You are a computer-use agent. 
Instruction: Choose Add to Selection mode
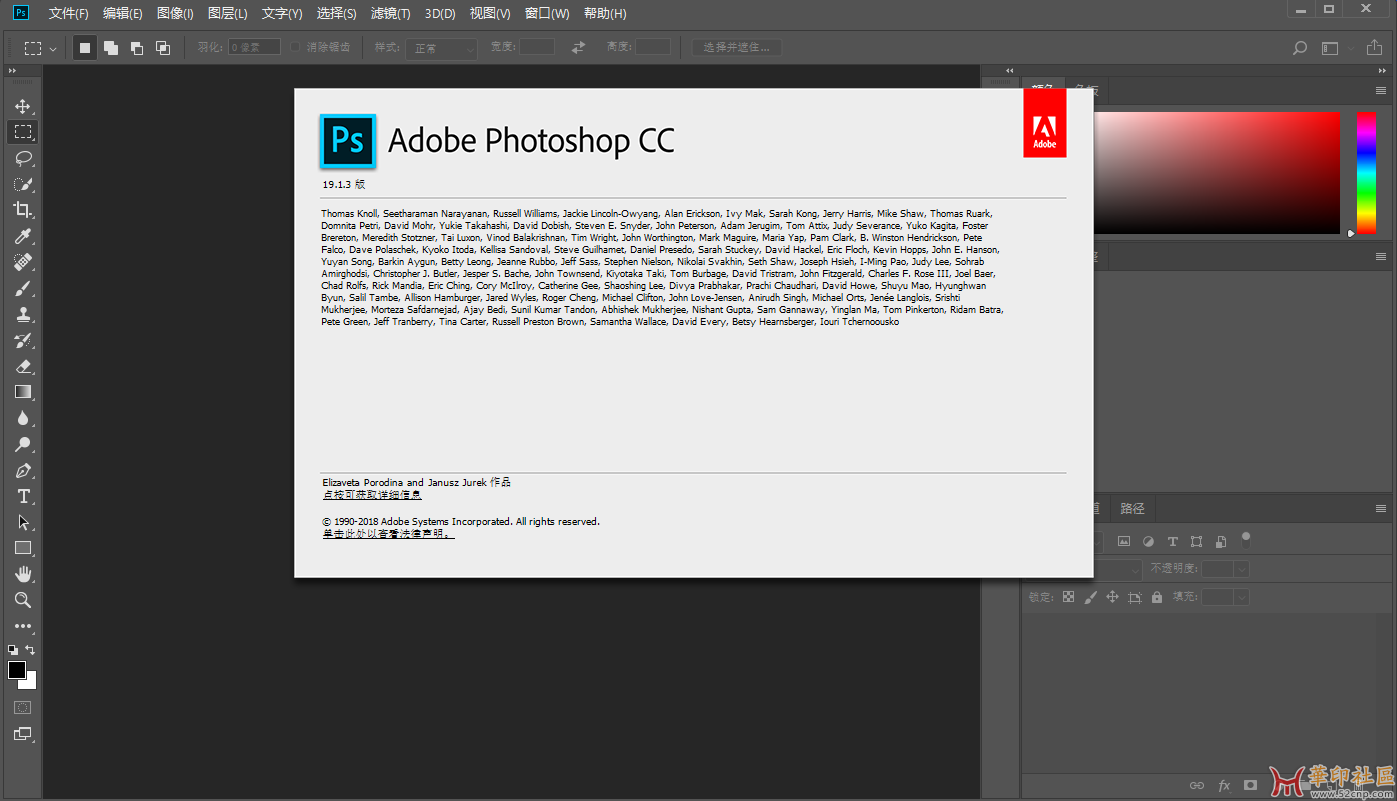111,47
